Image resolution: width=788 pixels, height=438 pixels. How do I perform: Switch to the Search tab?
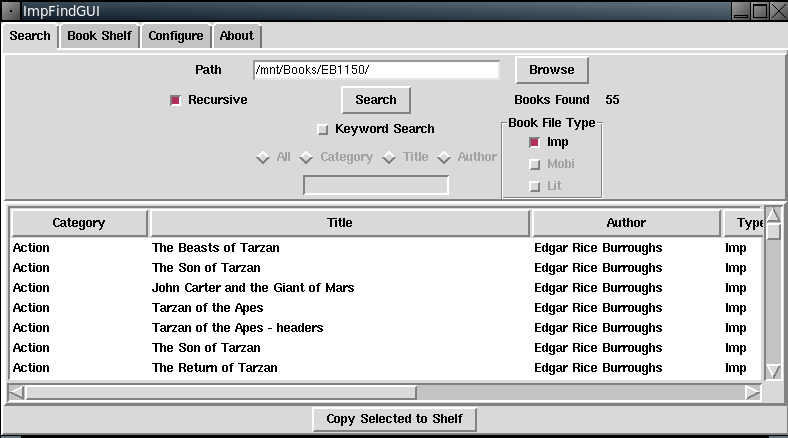tap(30, 36)
